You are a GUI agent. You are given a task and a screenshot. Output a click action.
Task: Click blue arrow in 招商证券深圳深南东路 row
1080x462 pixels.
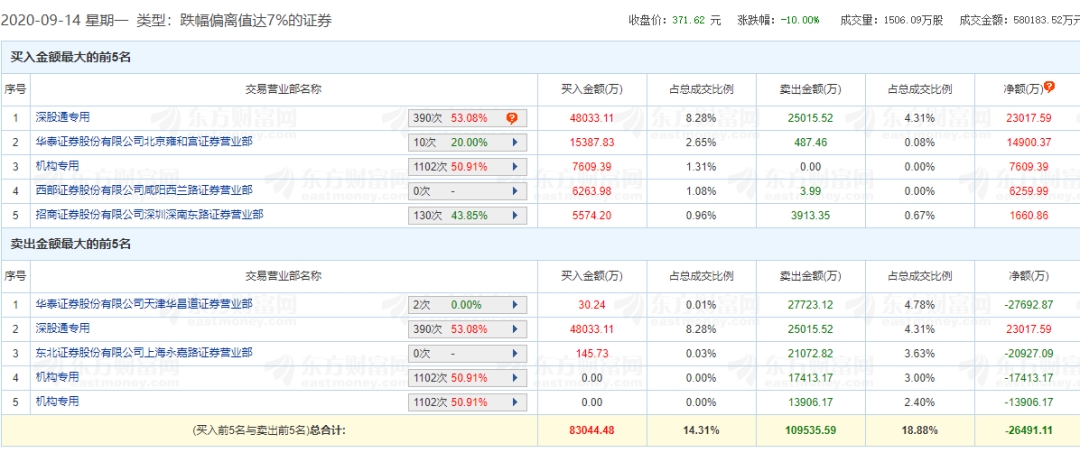515,215
